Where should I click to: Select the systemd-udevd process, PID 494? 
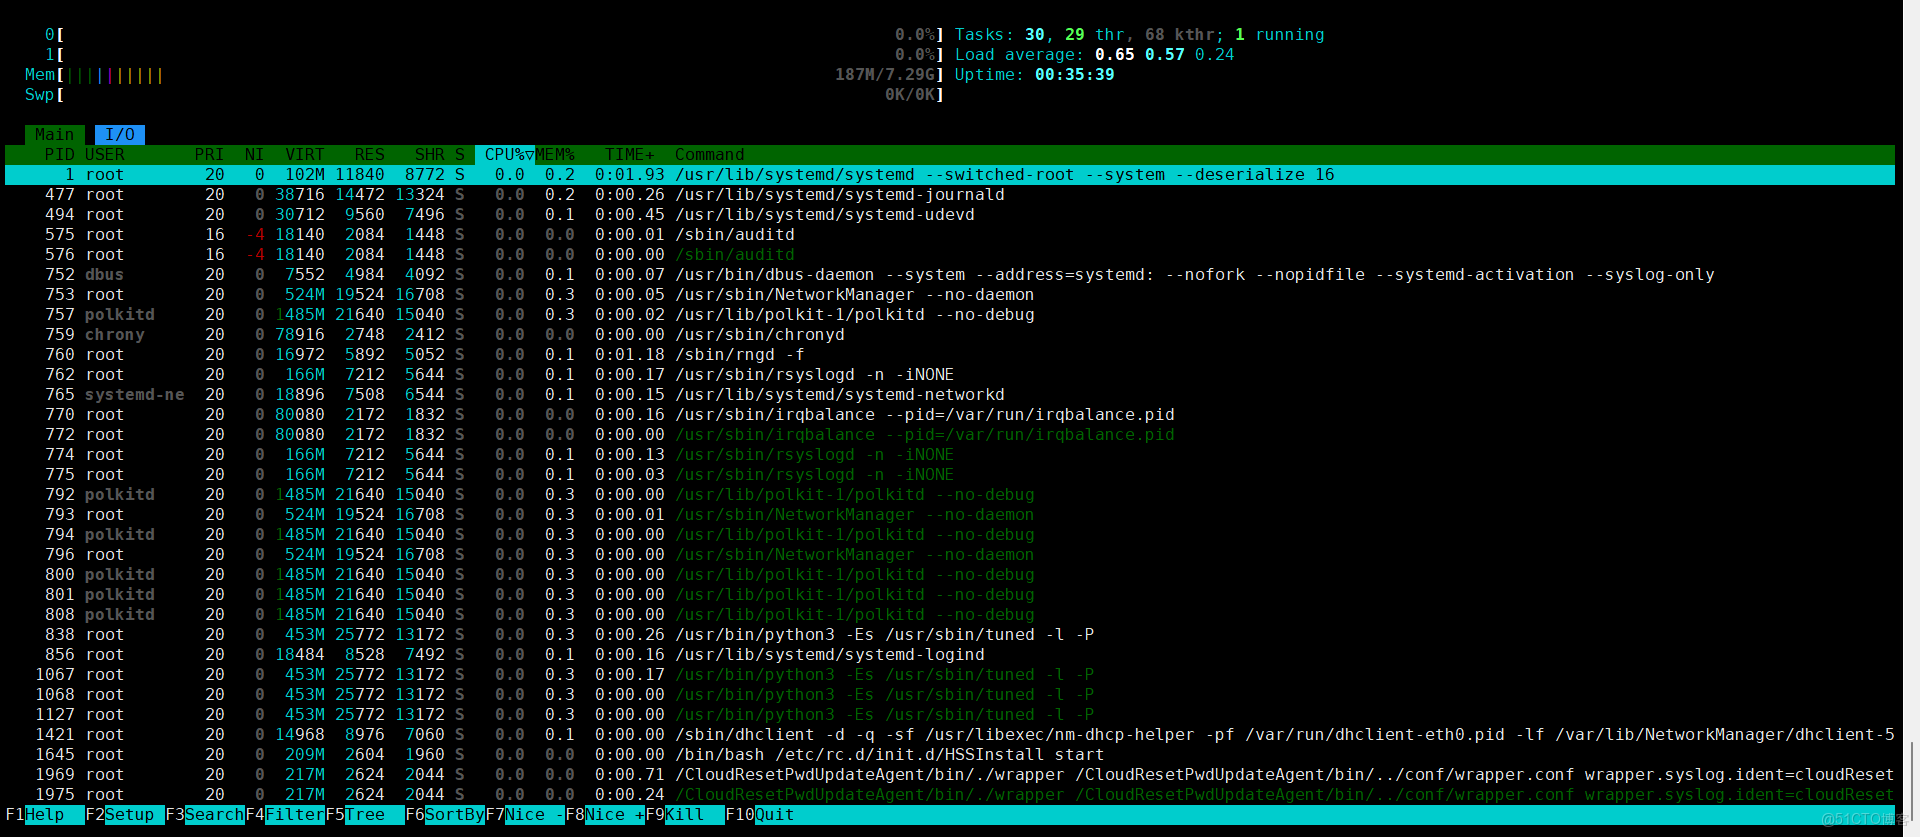click(950, 215)
